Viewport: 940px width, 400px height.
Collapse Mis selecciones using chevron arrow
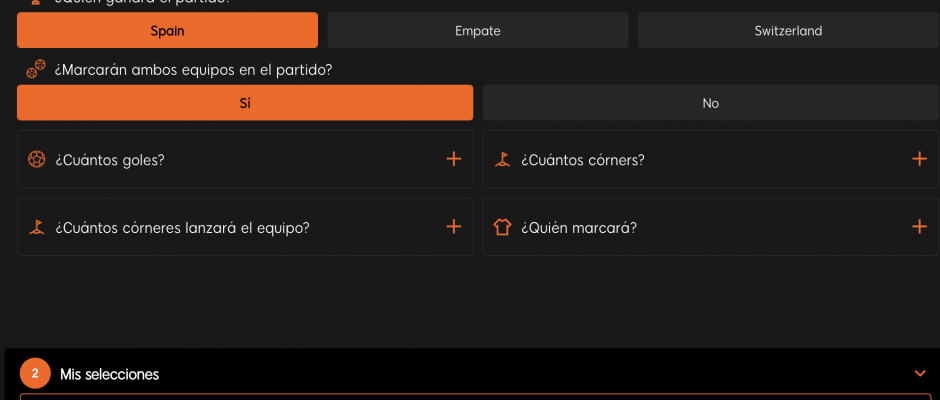920,374
